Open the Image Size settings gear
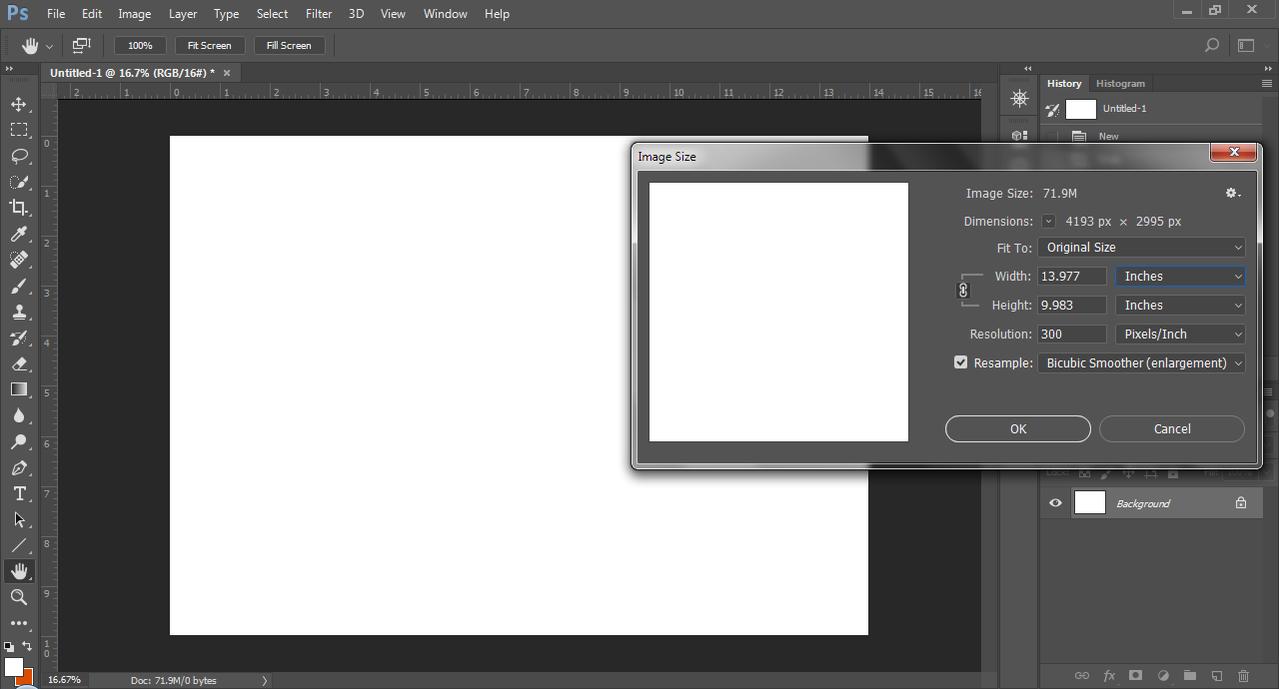 [x=1232, y=193]
